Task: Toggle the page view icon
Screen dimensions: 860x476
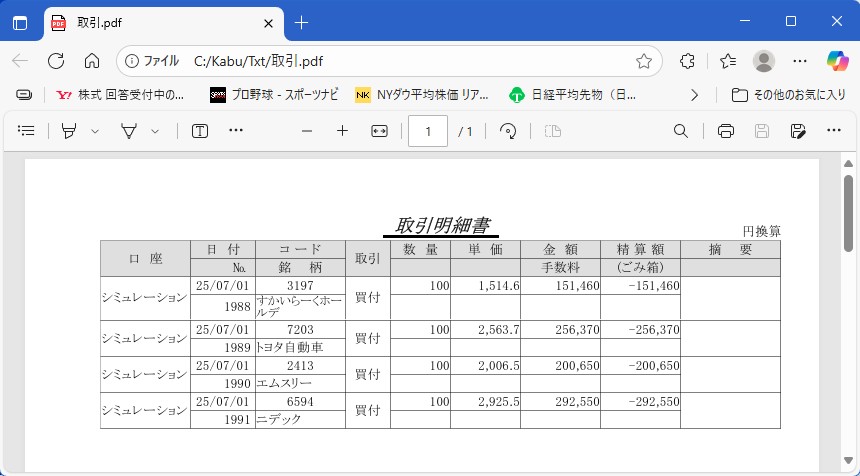Action: tap(553, 131)
